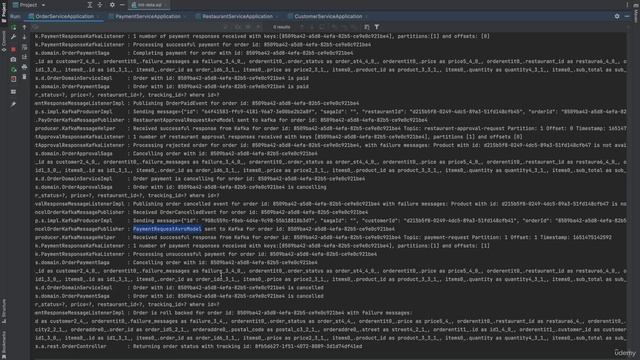Clear console with the trash icon
Screen dimensions: 640x360
(24, 77)
